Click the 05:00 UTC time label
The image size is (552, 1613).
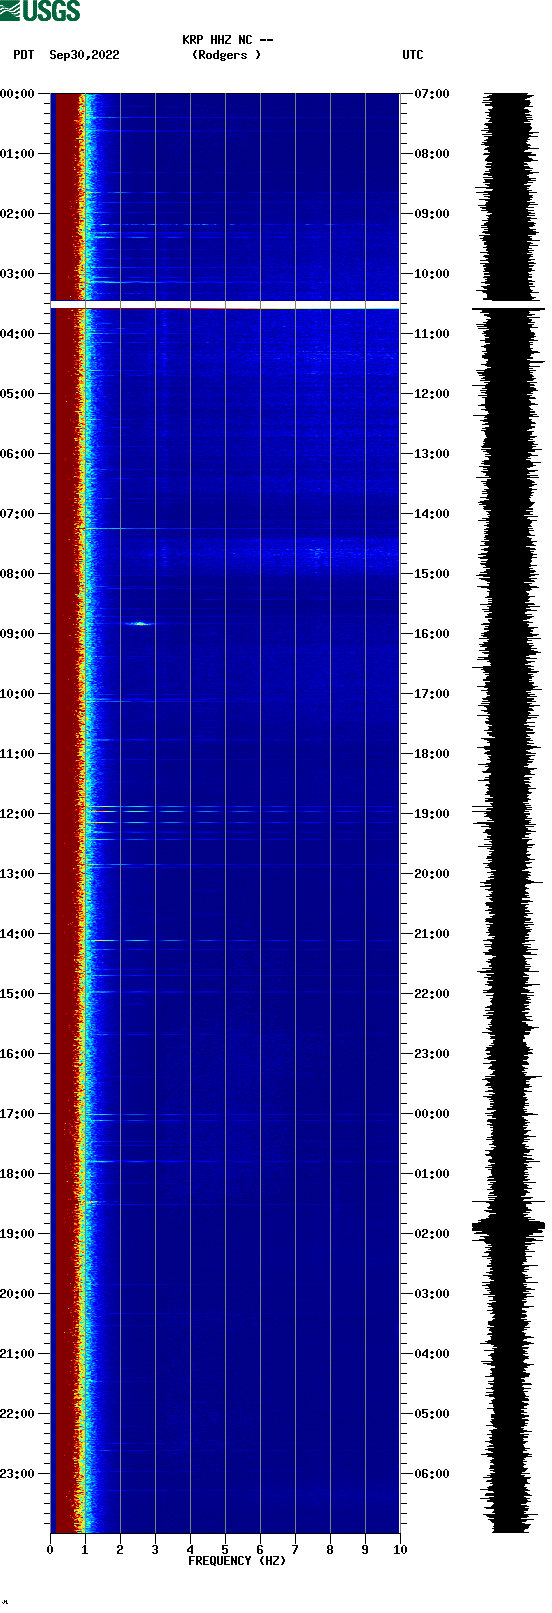pyautogui.click(x=432, y=1414)
